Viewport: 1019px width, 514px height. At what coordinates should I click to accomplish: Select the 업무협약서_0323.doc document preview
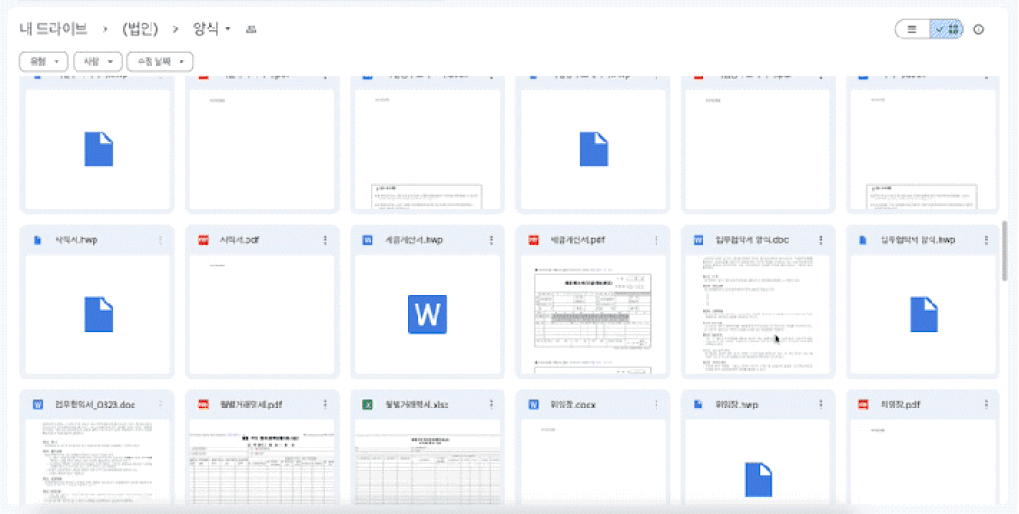click(97, 462)
